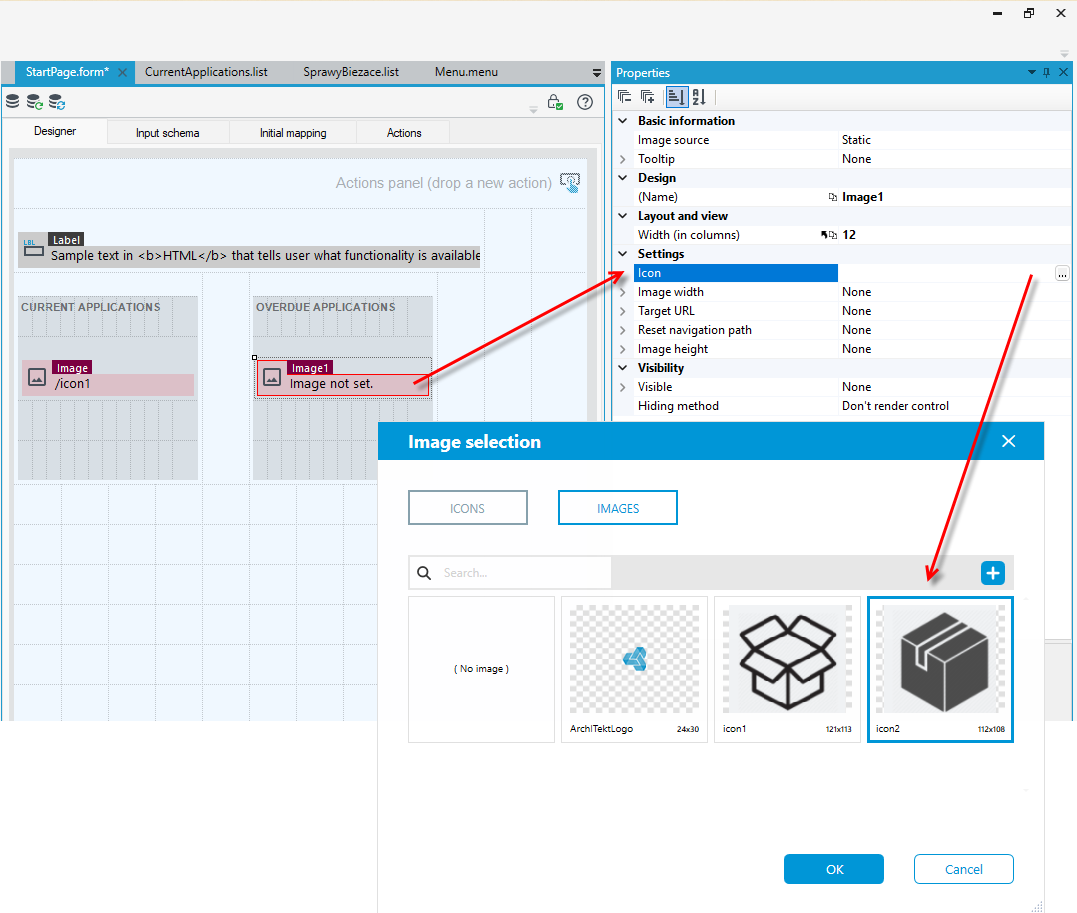Collapse the Basic information section
The image size is (1077, 913).
pyautogui.click(x=622, y=121)
